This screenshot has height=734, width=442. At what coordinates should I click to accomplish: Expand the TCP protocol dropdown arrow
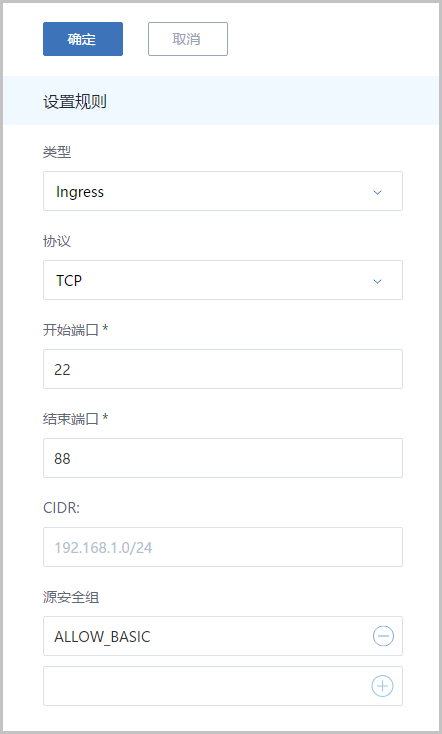(377, 281)
